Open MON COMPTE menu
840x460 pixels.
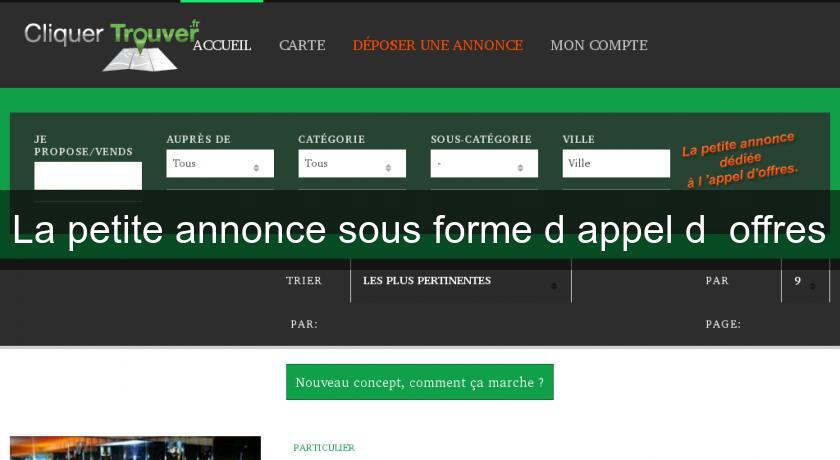click(x=599, y=46)
